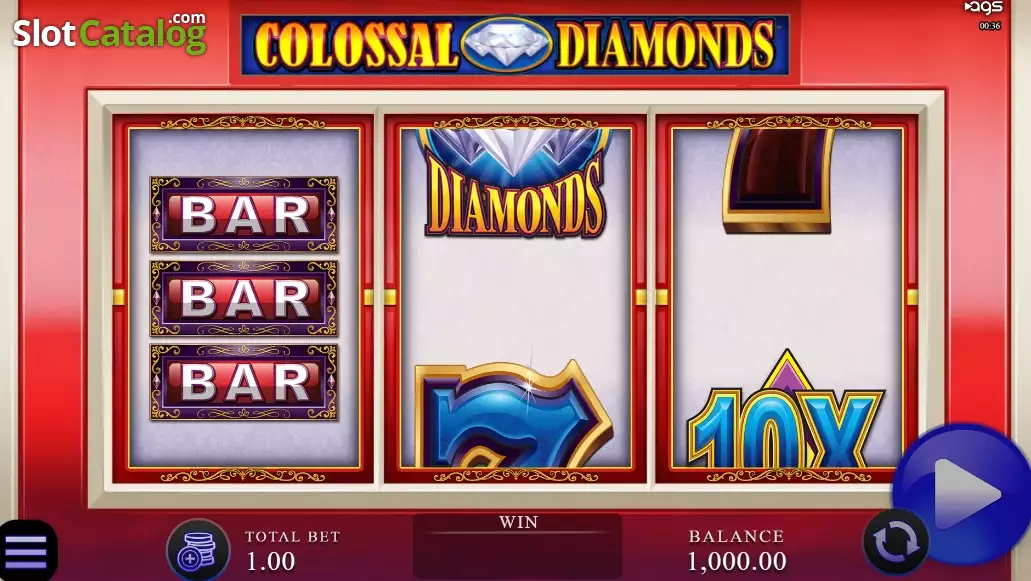Image resolution: width=1031 pixels, height=581 pixels.
Task: Click the Balance 1,000.00 amount
Action: coord(736,561)
